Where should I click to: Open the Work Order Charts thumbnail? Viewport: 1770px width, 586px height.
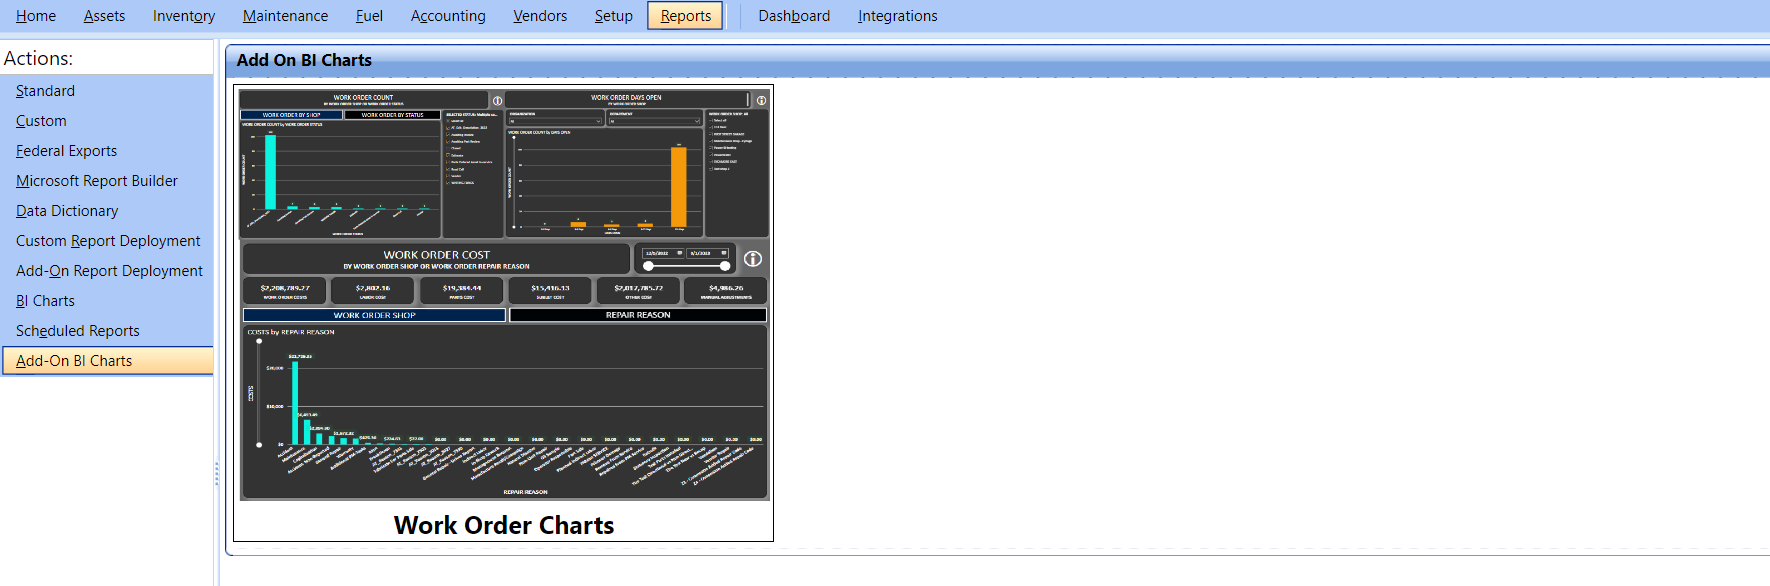(503, 313)
